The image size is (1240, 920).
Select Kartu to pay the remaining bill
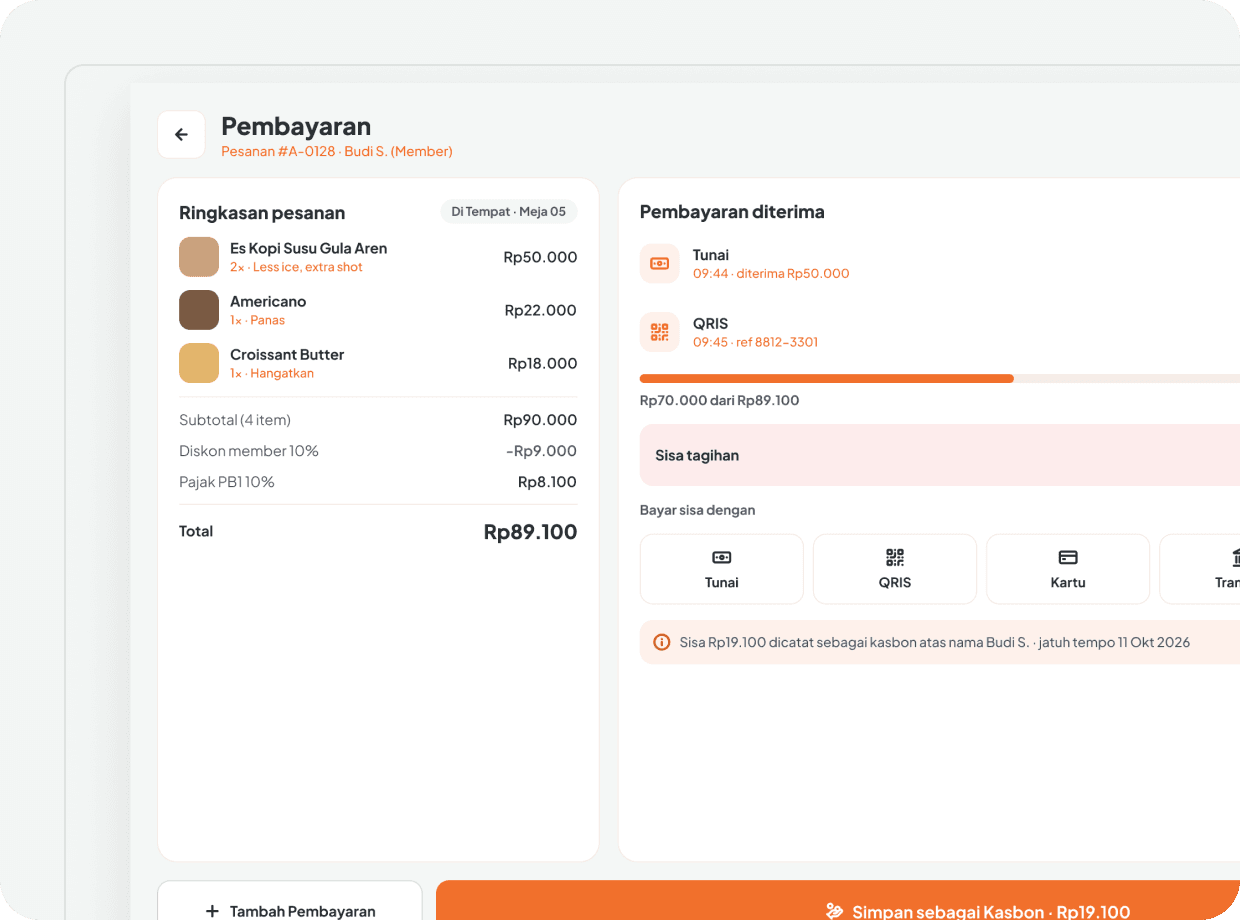pos(1068,569)
